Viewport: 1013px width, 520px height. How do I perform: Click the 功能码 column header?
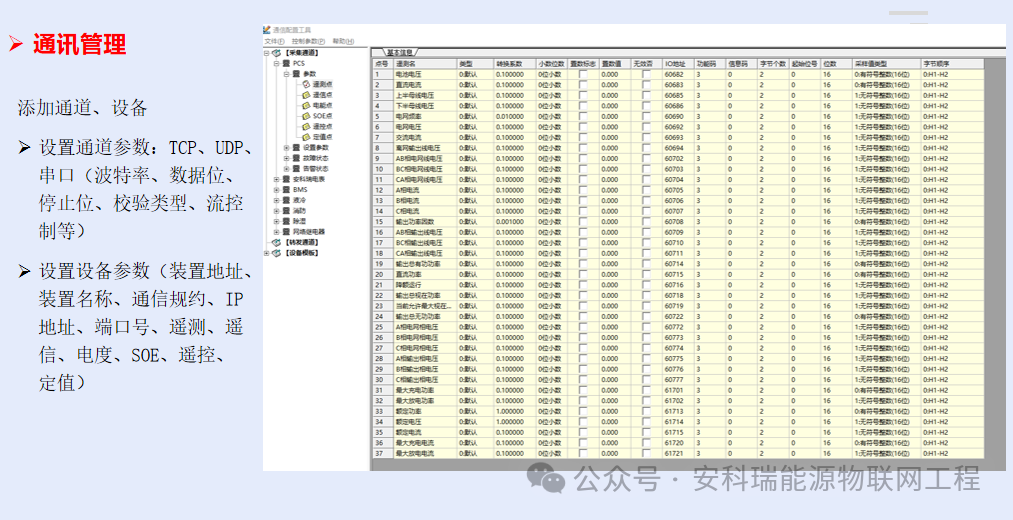(709, 64)
